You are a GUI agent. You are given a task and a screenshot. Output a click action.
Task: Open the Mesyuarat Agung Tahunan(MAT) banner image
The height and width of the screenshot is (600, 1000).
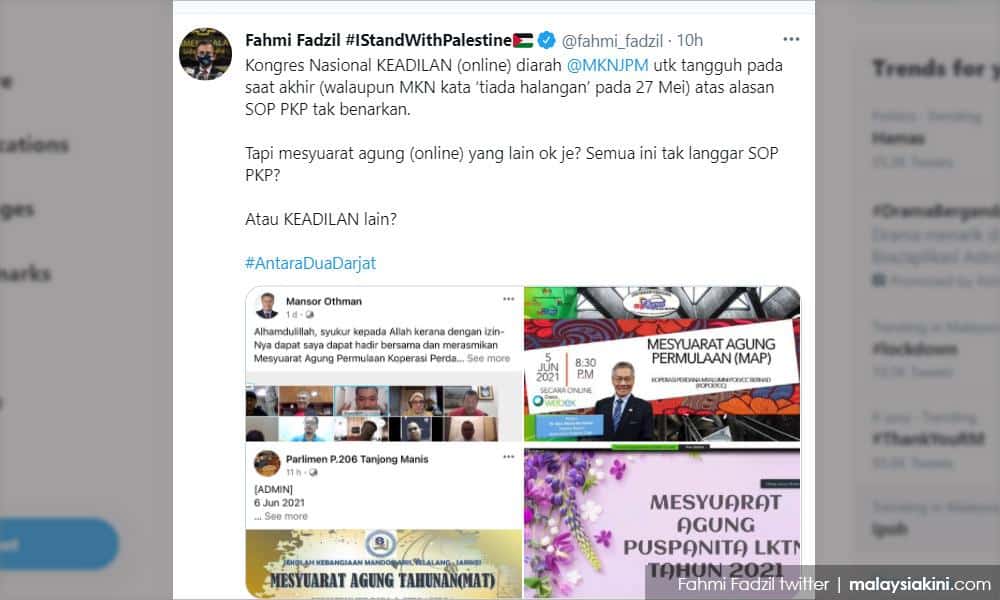384,563
